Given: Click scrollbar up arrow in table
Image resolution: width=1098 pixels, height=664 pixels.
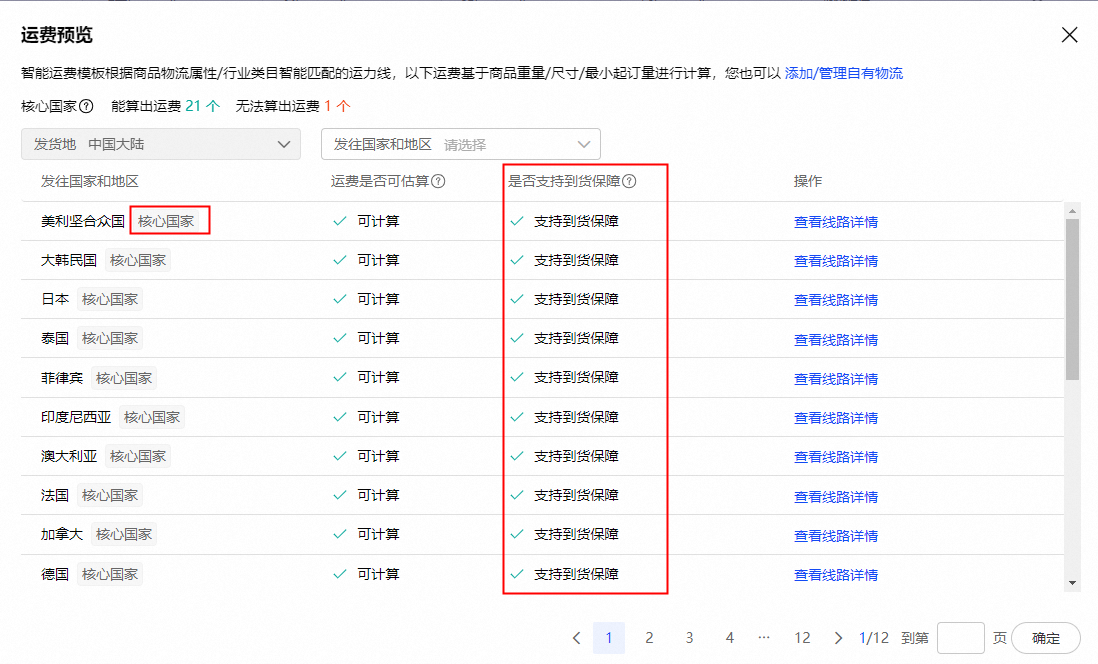Looking at the screenshot, I should click(1072, 211).
